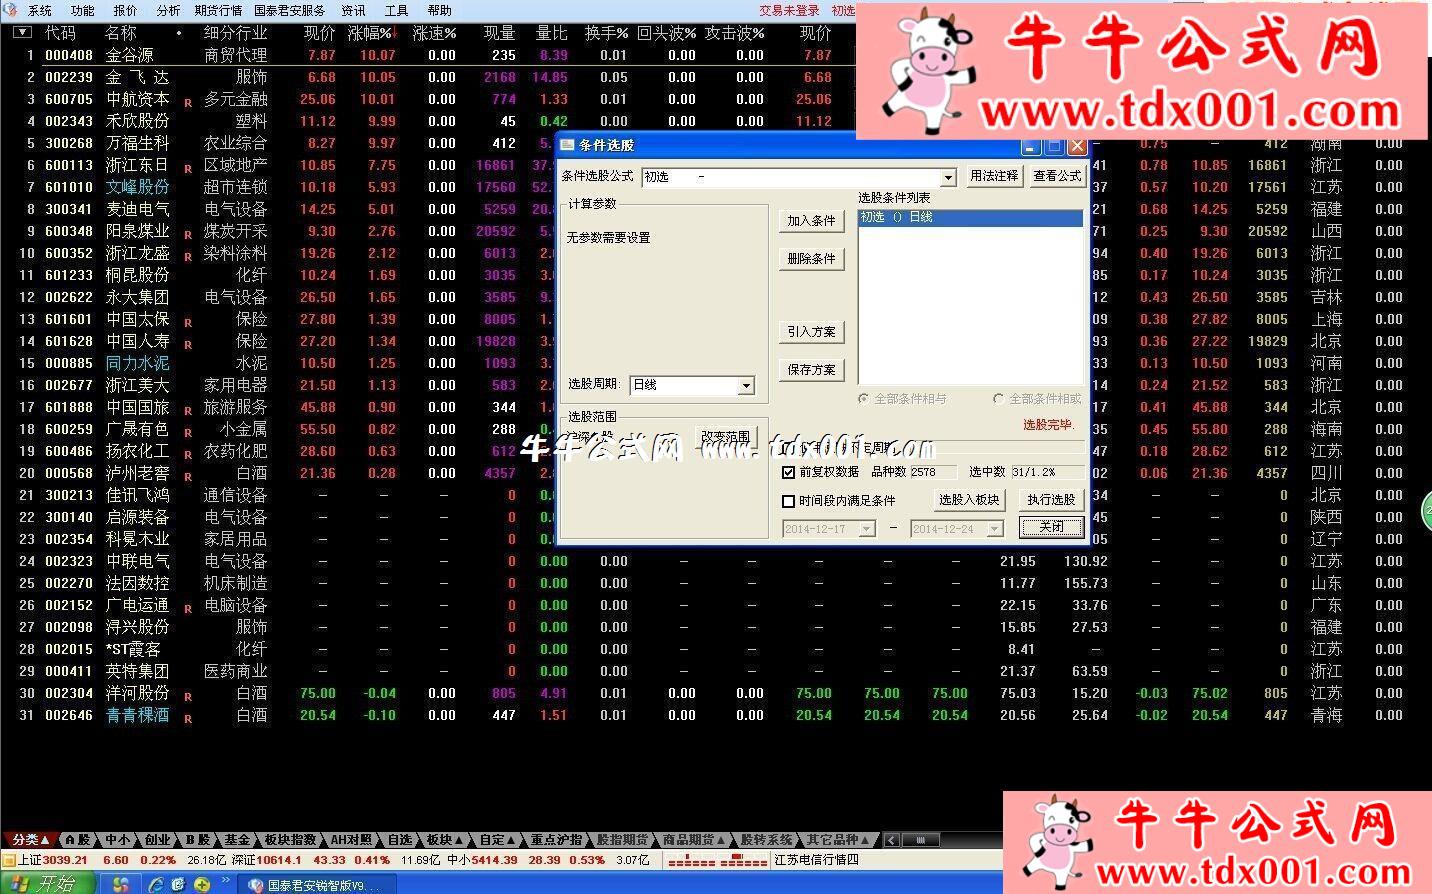Click the 加入条件 button
Screen dimensions: 1432x894
pos(810,221)
